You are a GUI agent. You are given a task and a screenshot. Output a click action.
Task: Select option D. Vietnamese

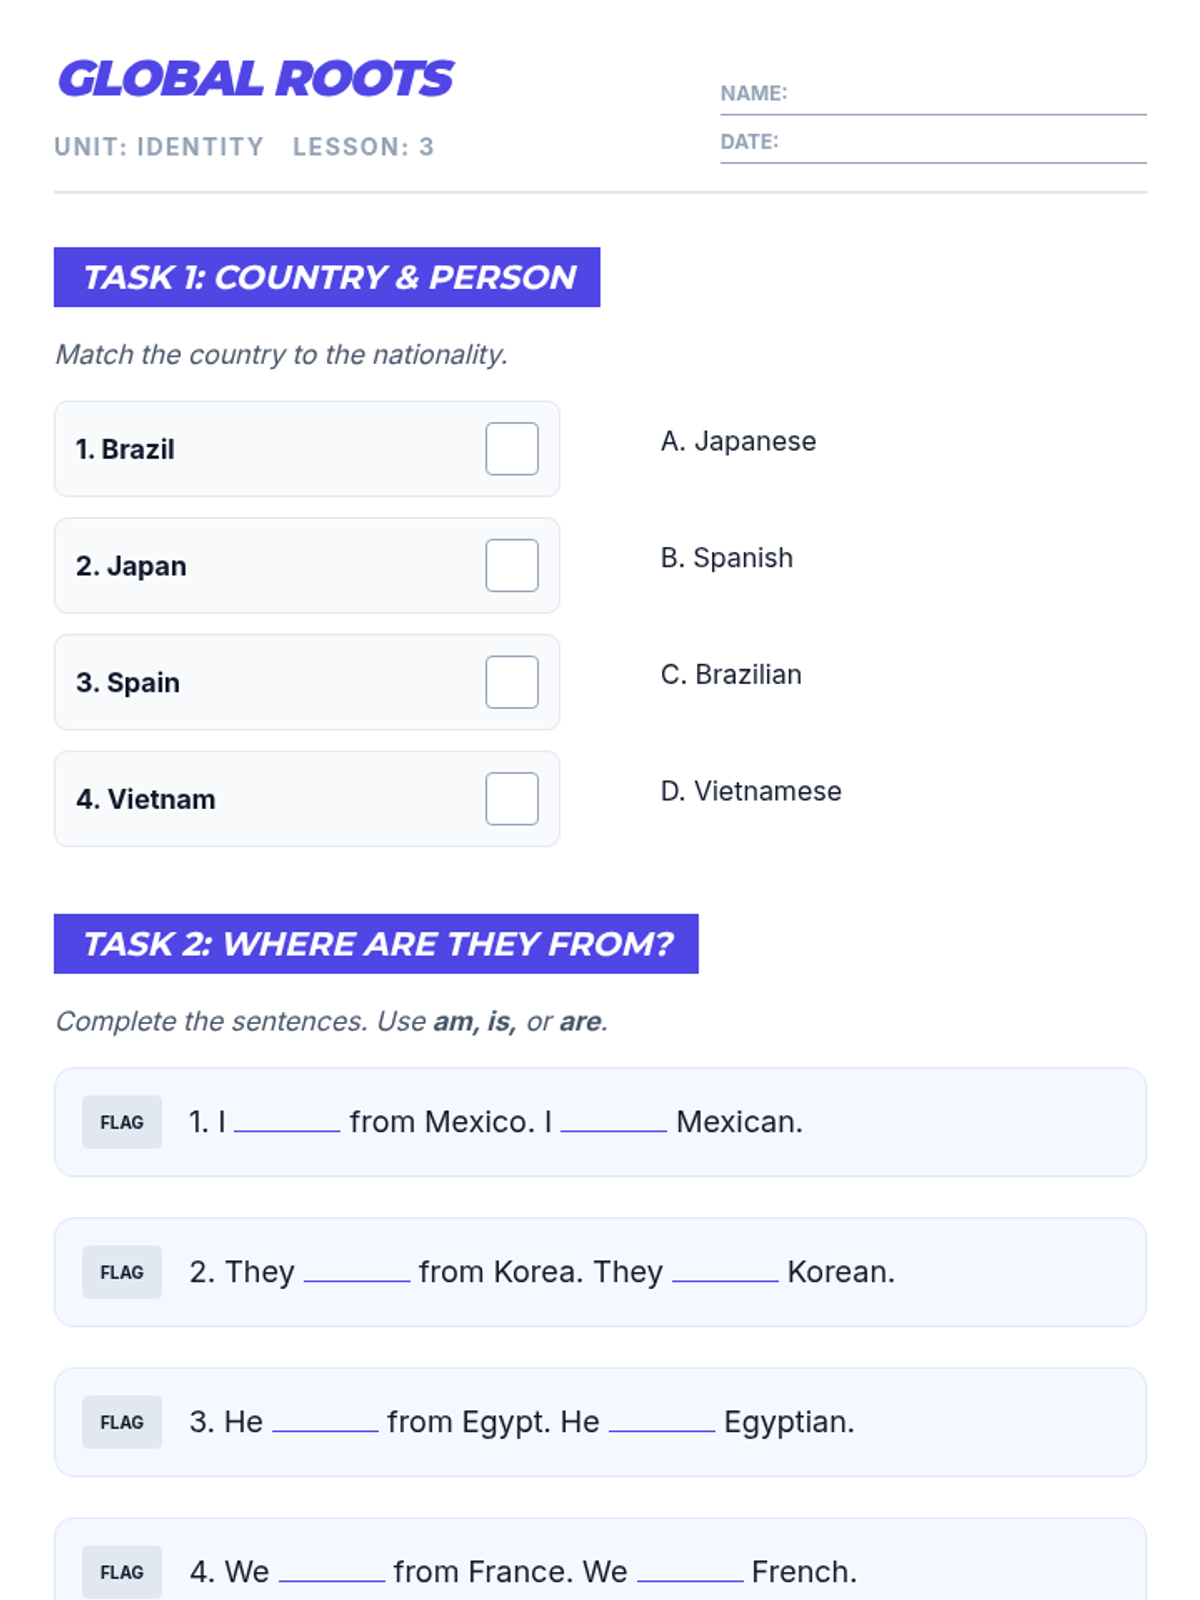[751, 791]
